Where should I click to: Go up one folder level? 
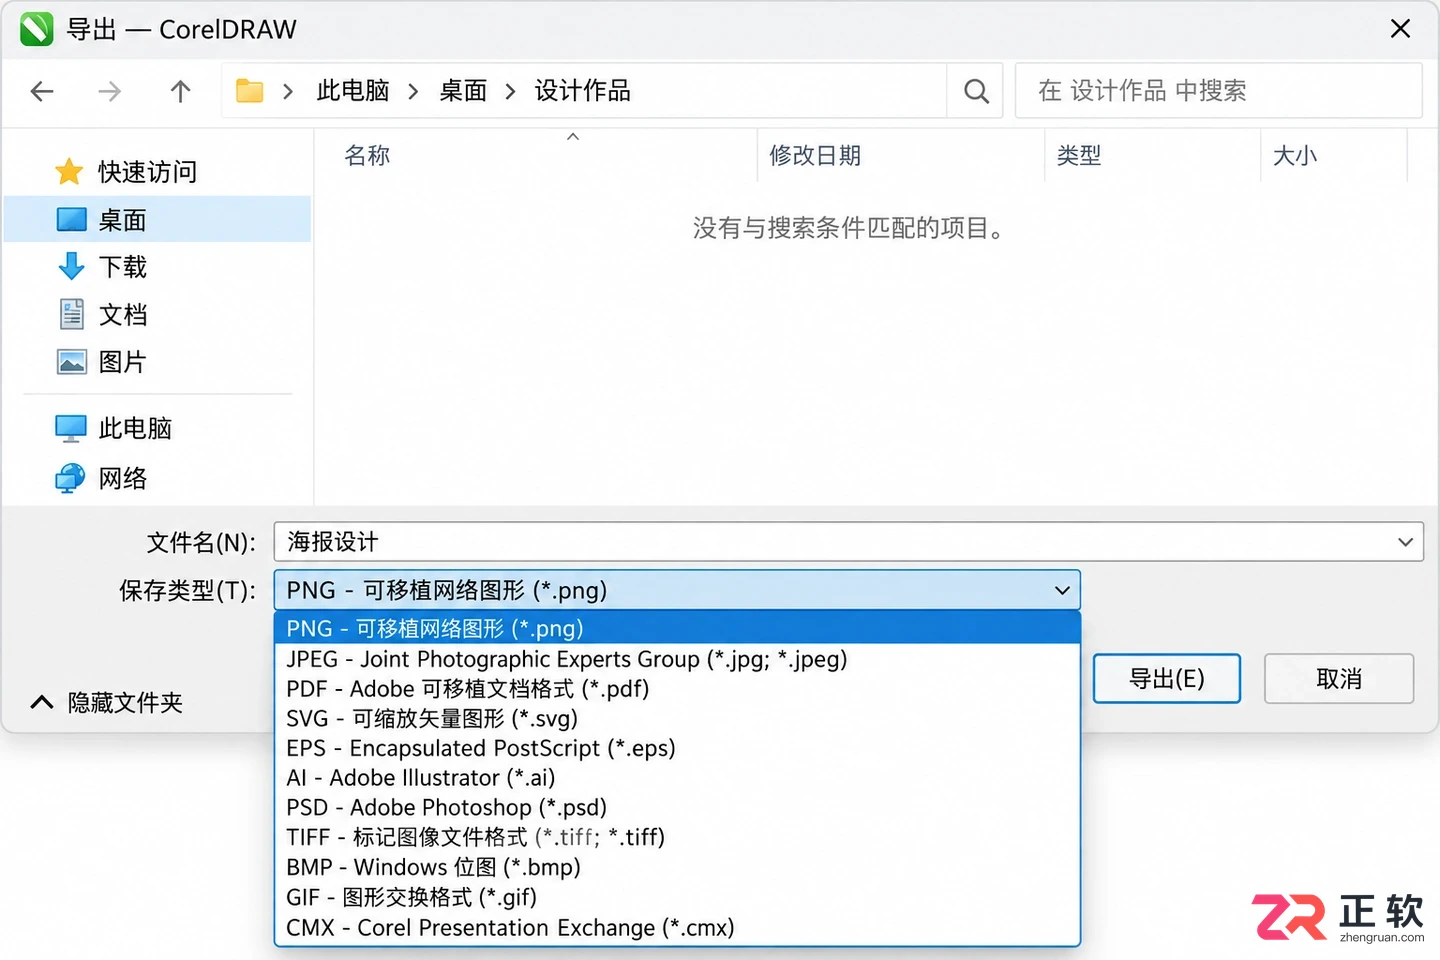(180, 91)
